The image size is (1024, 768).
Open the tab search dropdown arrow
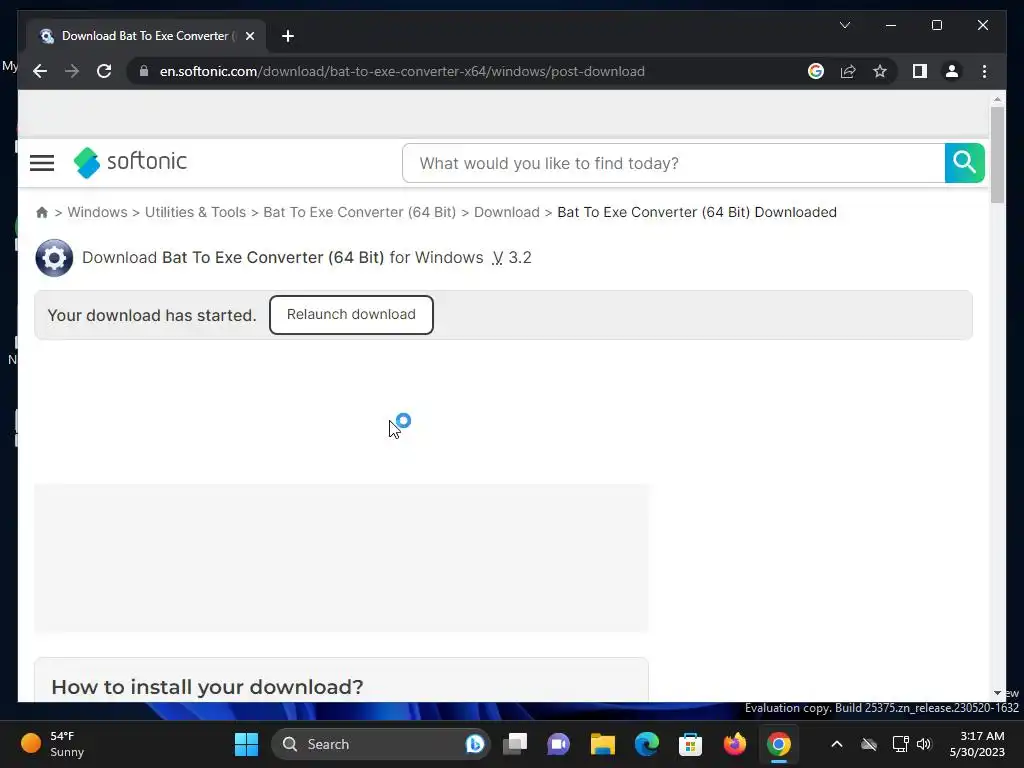(x=844, y=25)
